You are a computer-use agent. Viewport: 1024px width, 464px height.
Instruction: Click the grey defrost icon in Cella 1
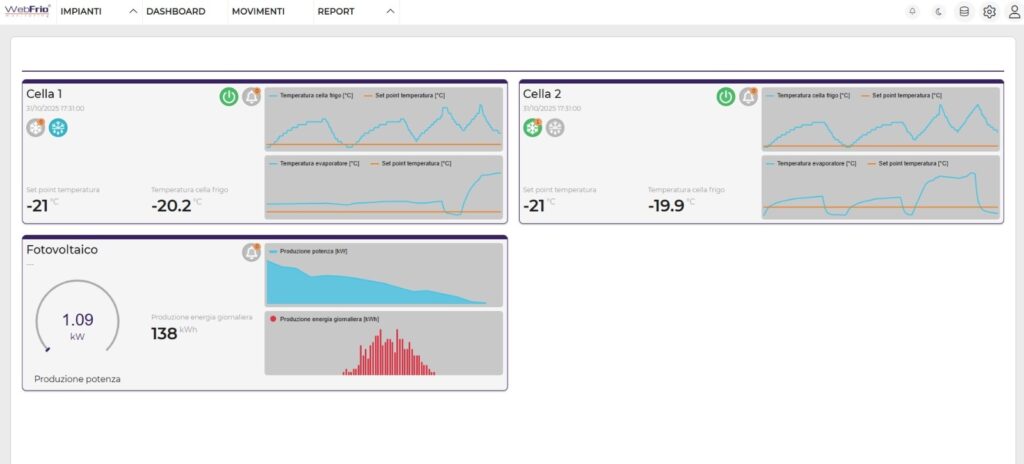(36, 128)
